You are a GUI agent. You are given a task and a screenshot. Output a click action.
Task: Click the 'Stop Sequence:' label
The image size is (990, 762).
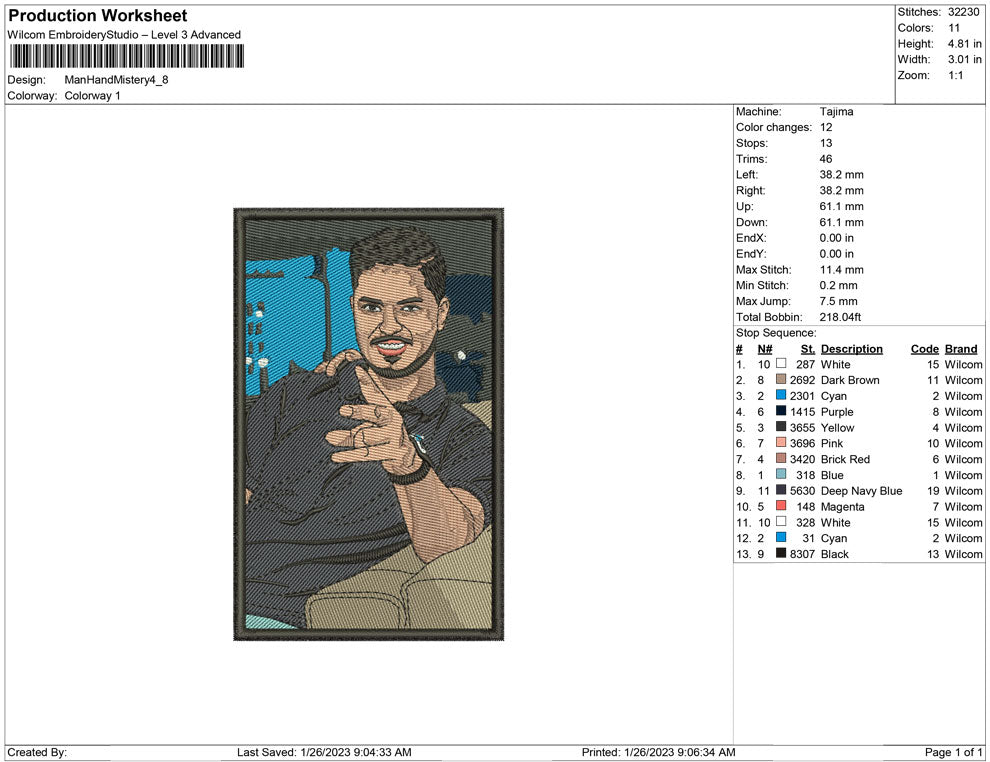[776, 333]
